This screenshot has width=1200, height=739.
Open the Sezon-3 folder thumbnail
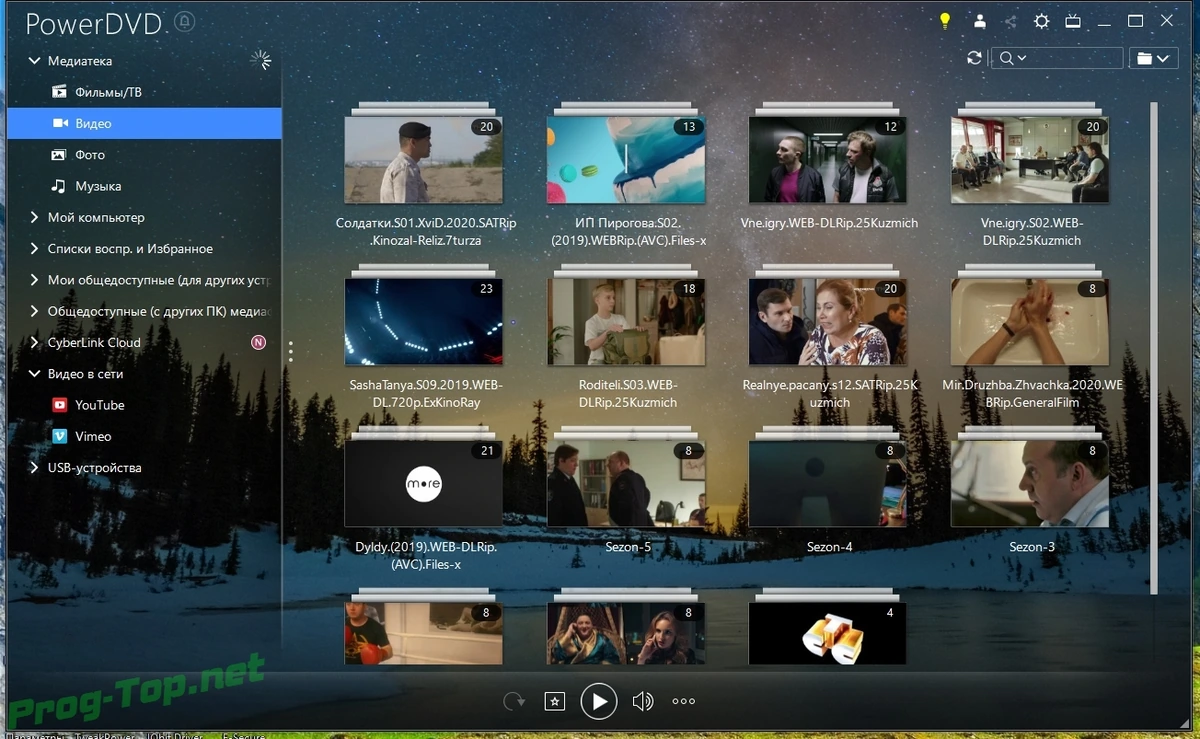click(1030, 484)
